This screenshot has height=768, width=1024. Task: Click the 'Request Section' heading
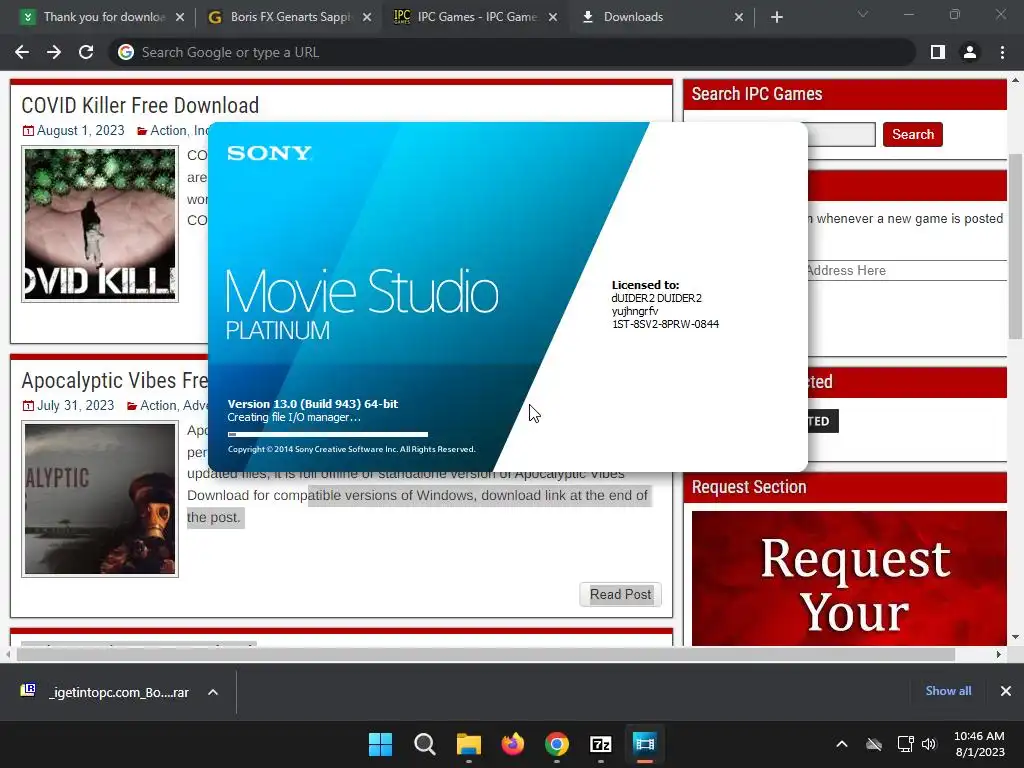[x=748, y=487]
